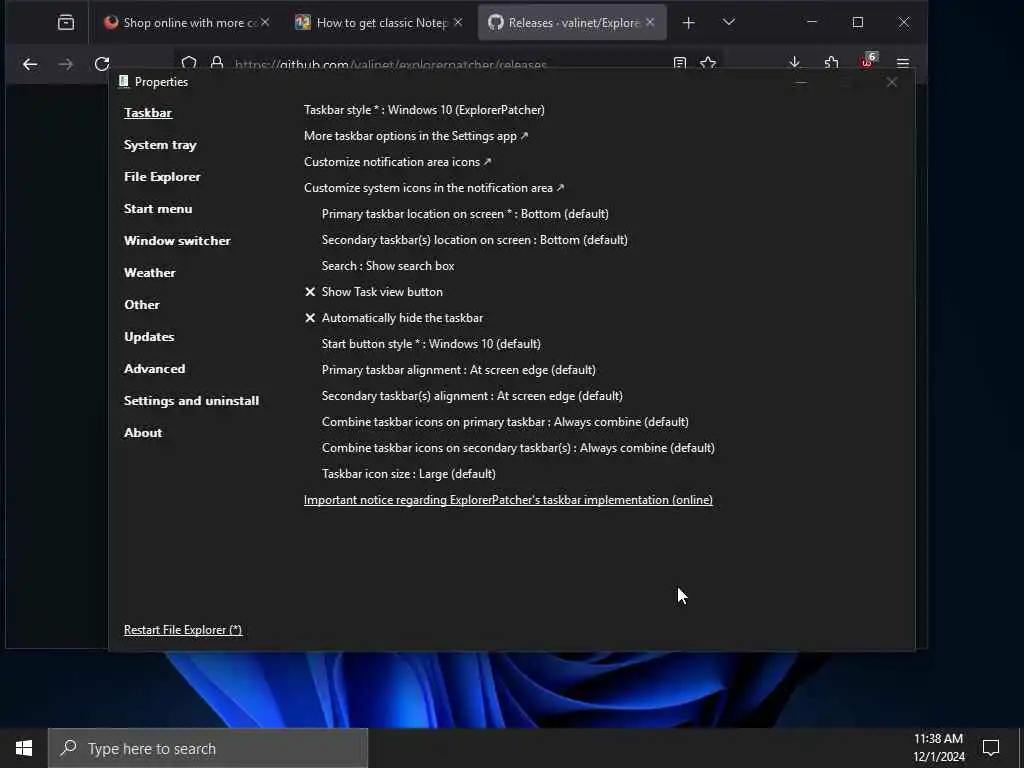Open the File Explorer section
Screen dimensions: 1024x768
[162, 176]
